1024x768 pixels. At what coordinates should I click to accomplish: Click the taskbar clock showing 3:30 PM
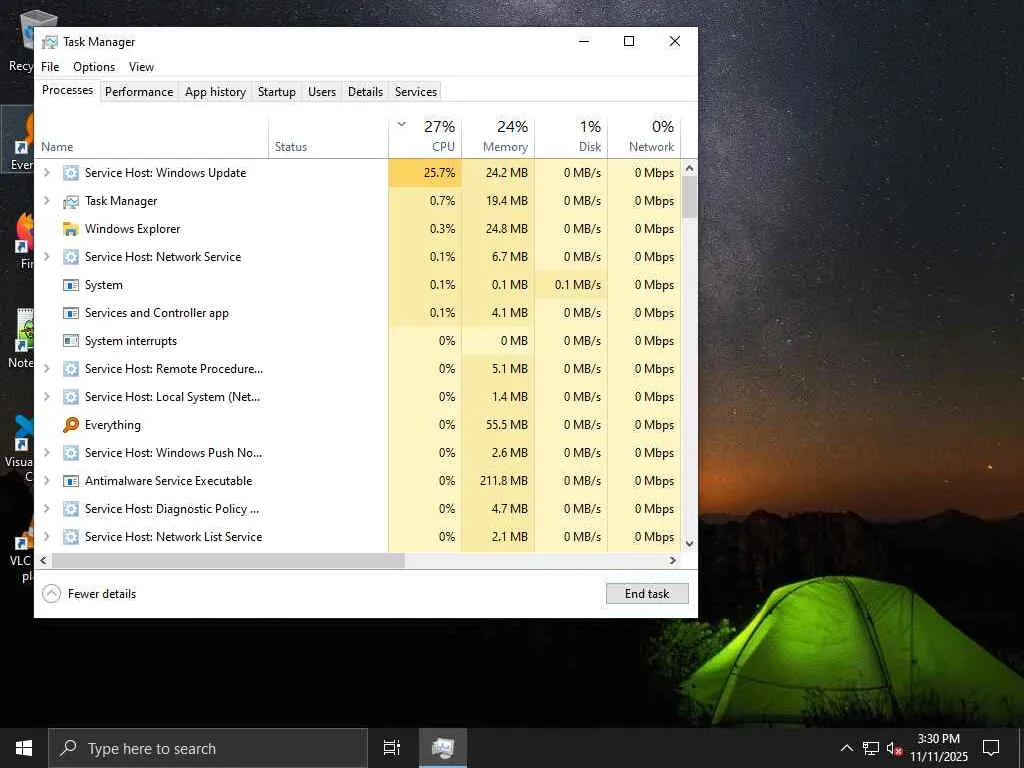tap(938, 748)
